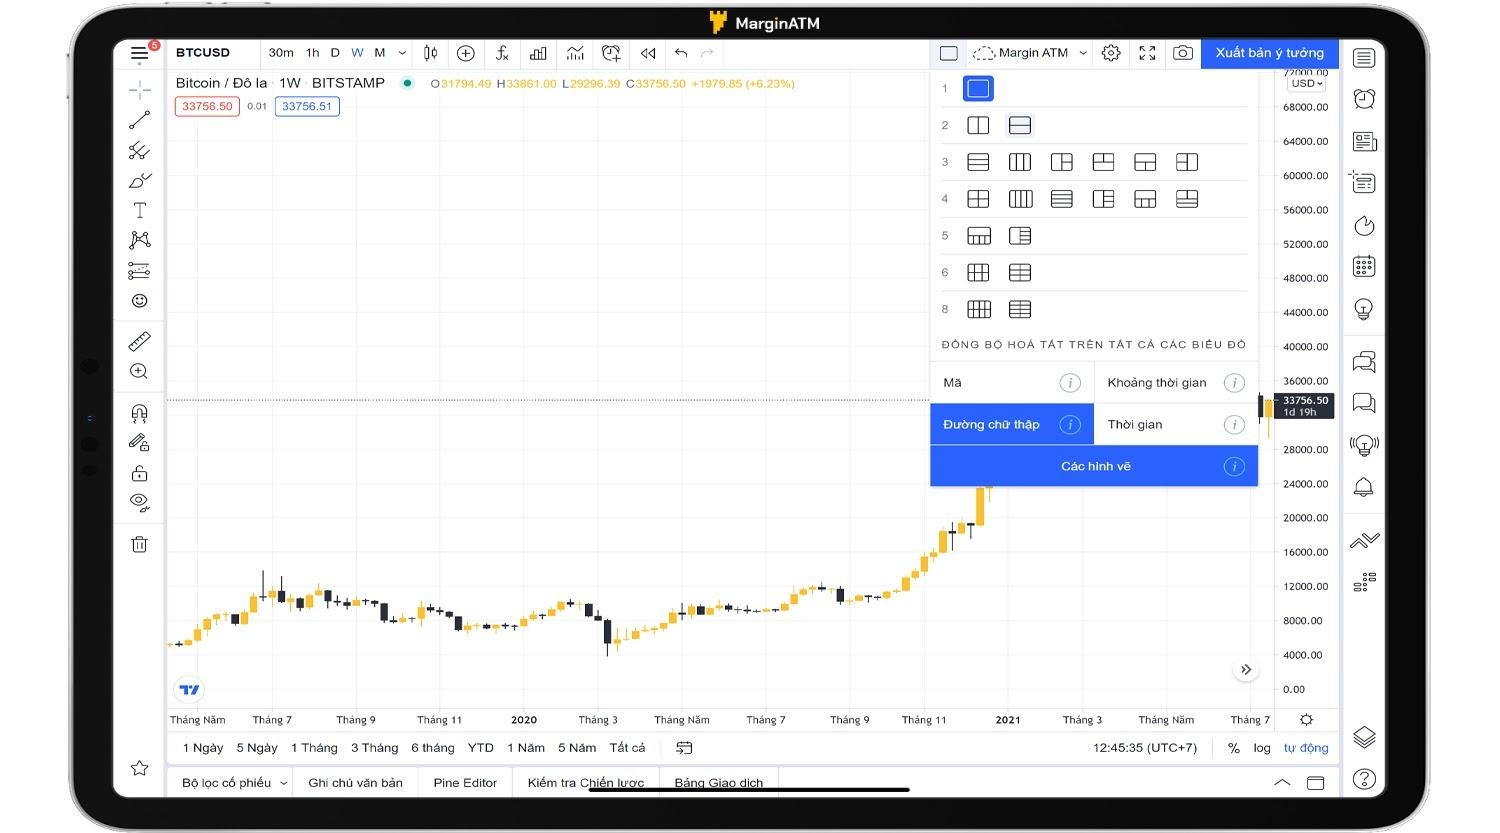Toggle hide all drawings eye icon
This screenshot has width=1500, height=833.
point(139,502)
